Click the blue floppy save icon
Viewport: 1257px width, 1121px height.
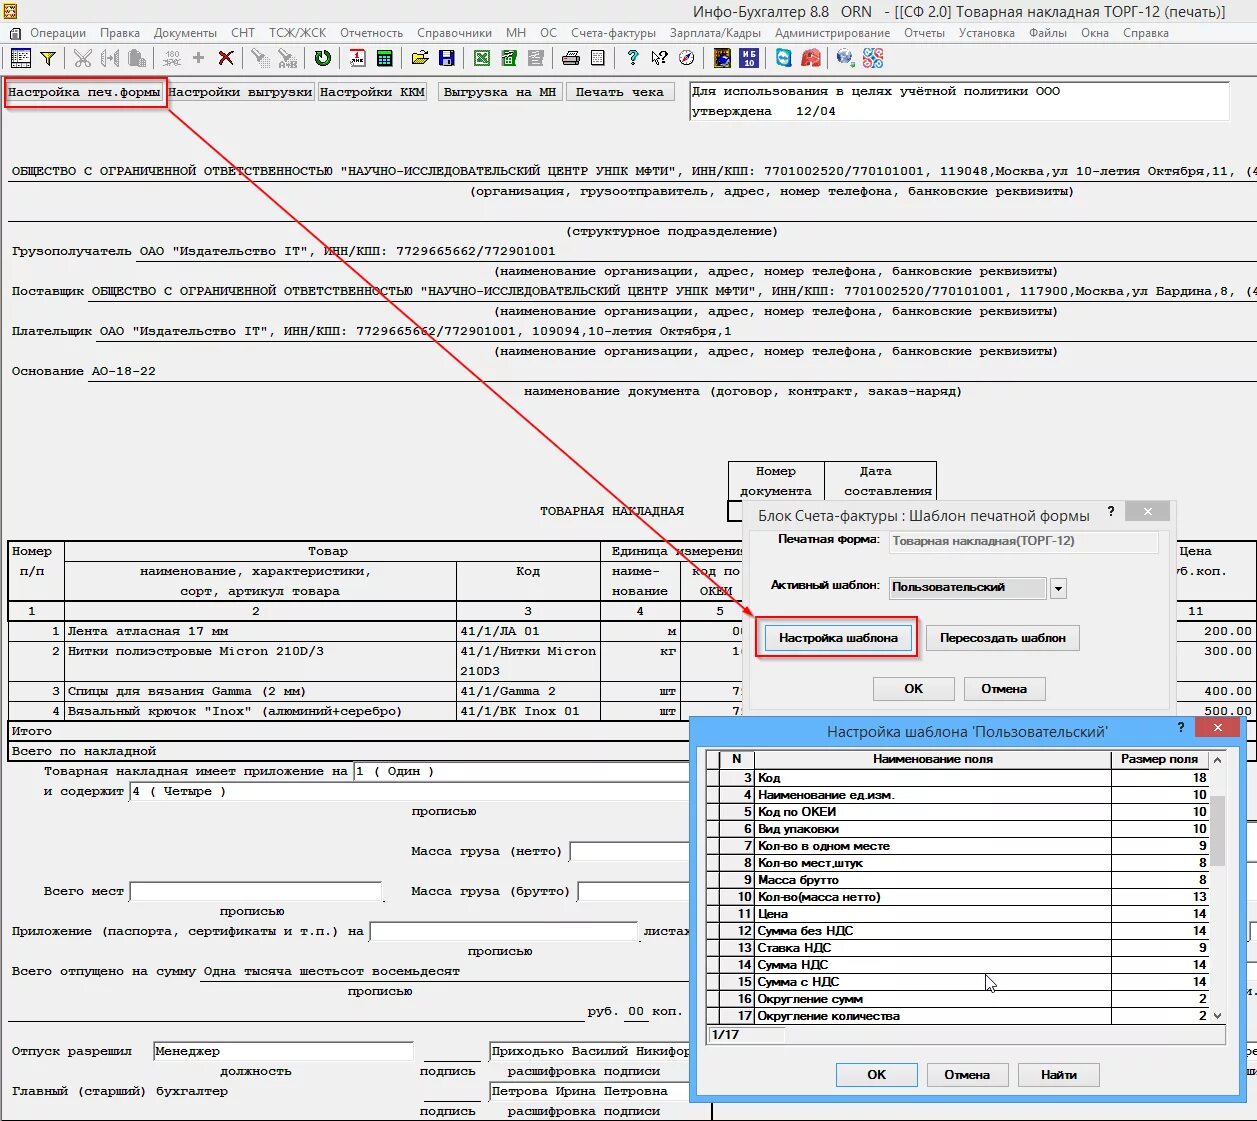pos(447,58)
